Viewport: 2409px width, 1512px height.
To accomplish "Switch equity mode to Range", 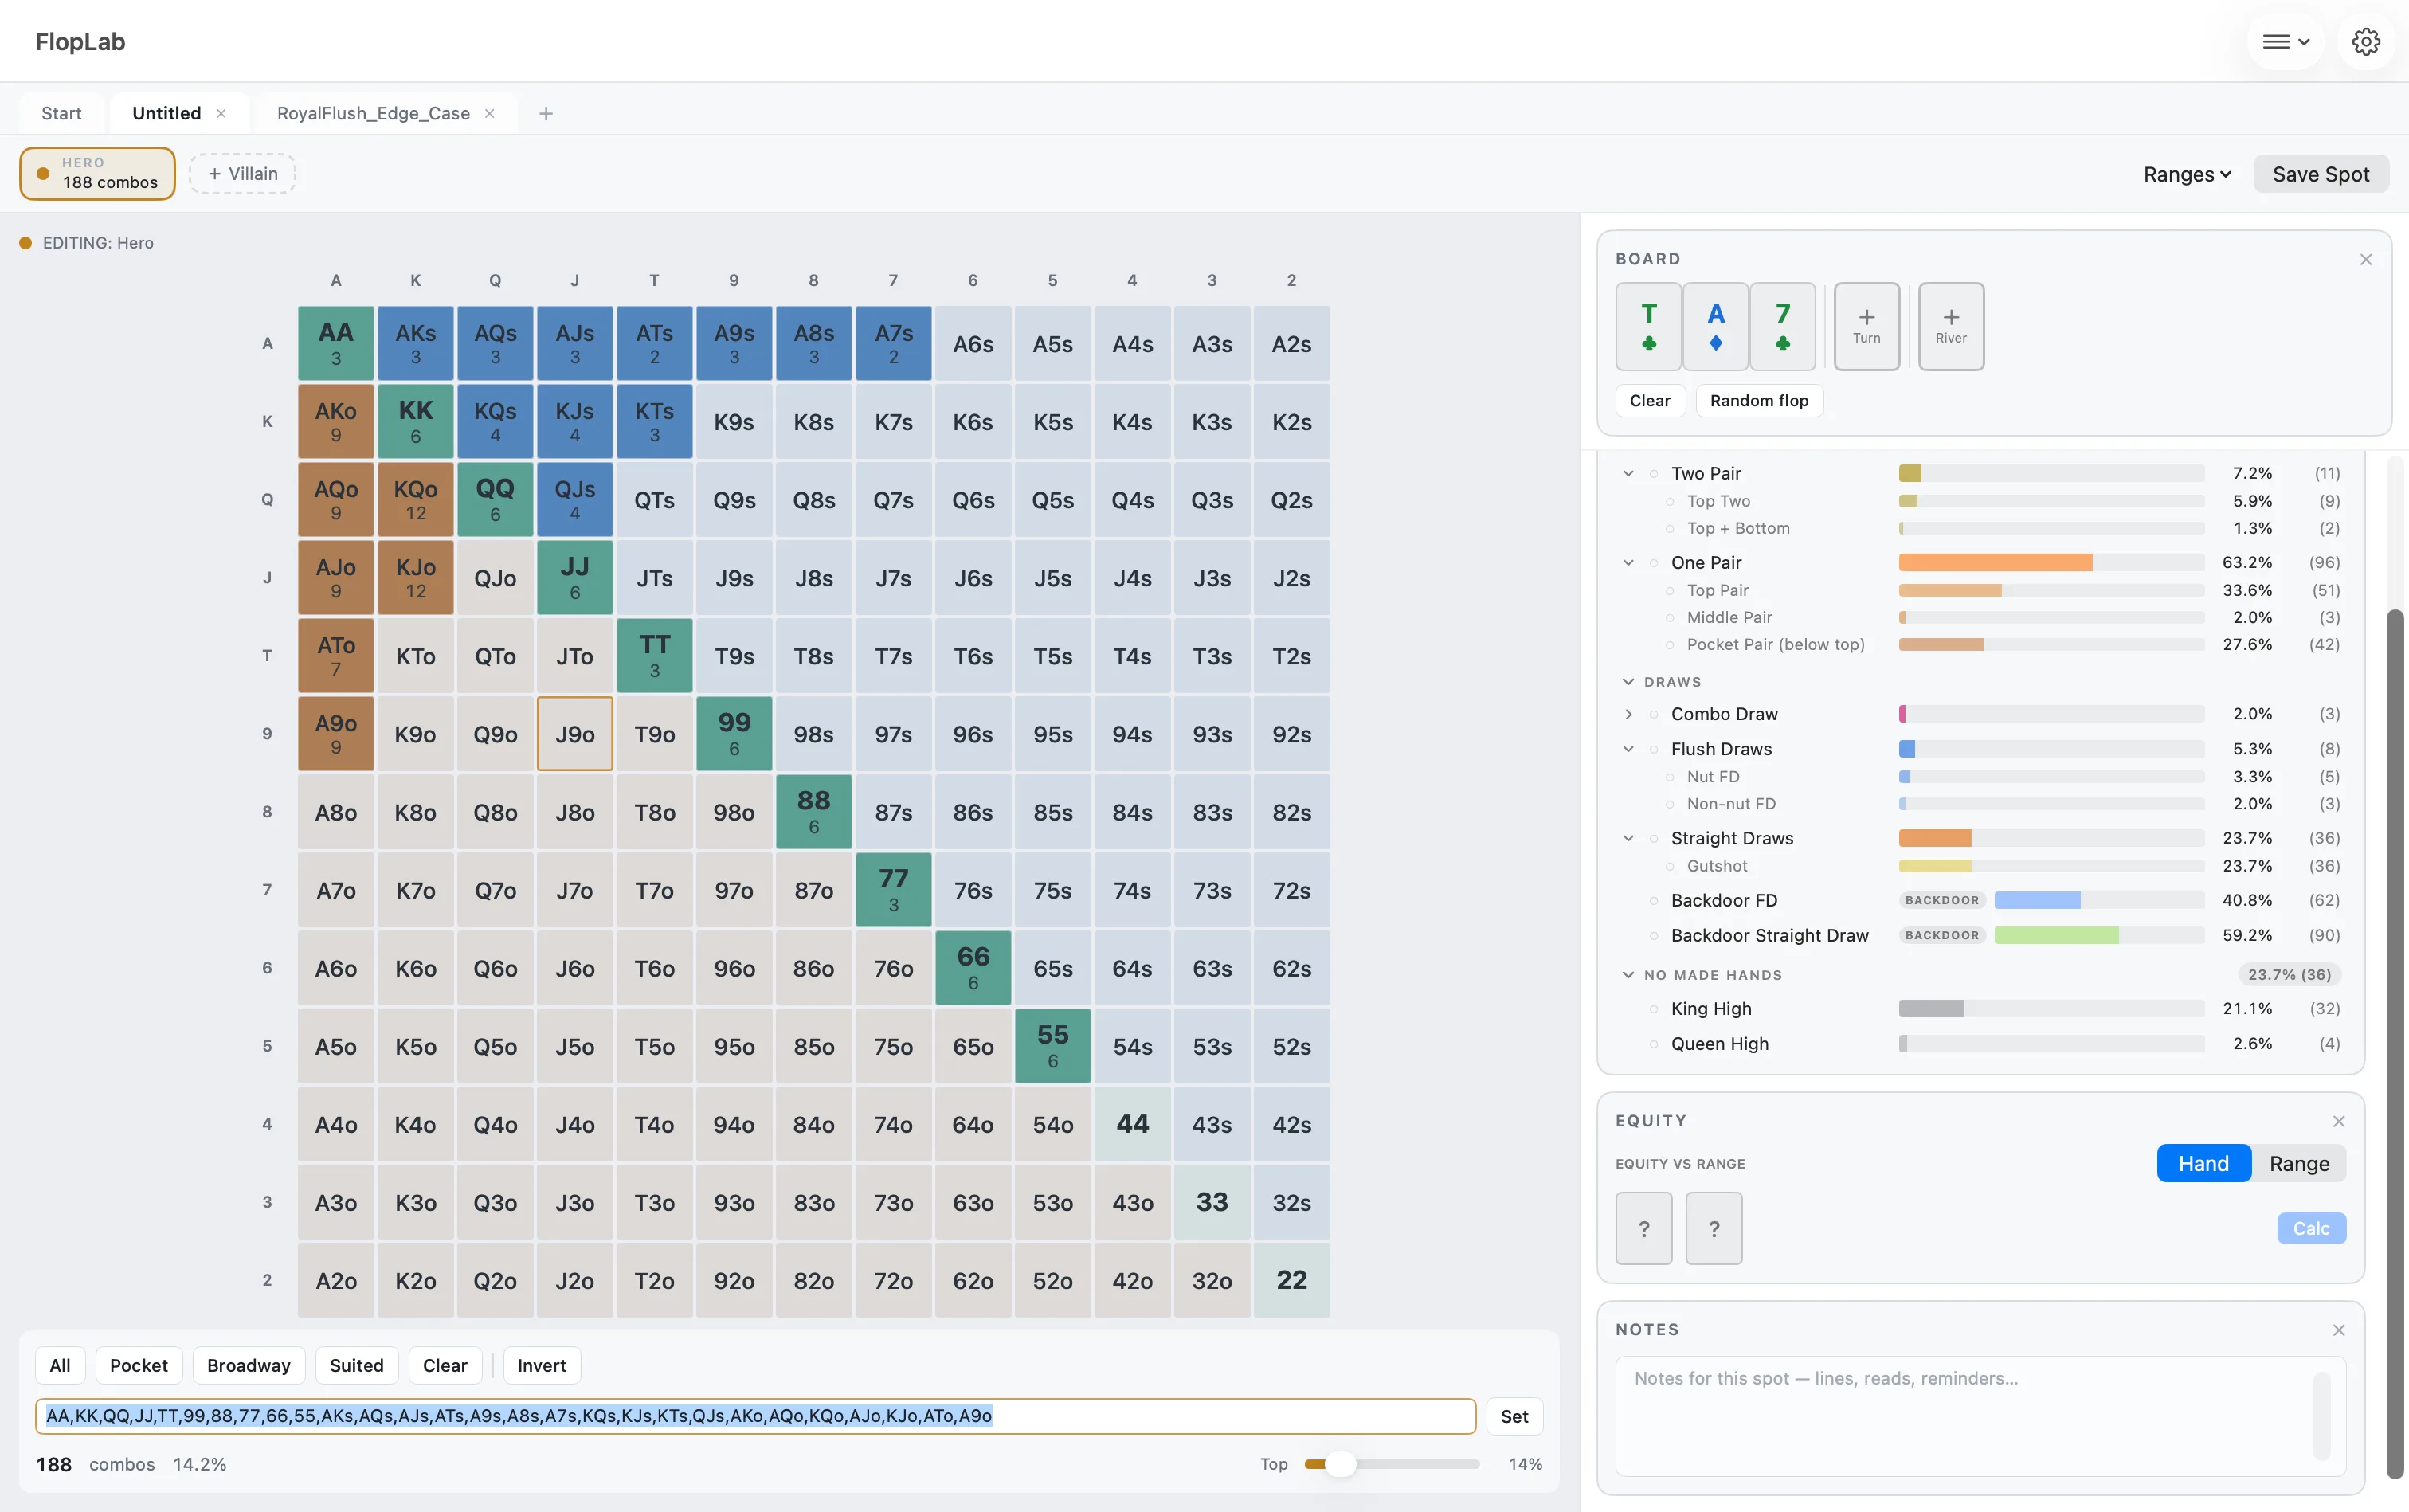I will pos(2299,1163).
